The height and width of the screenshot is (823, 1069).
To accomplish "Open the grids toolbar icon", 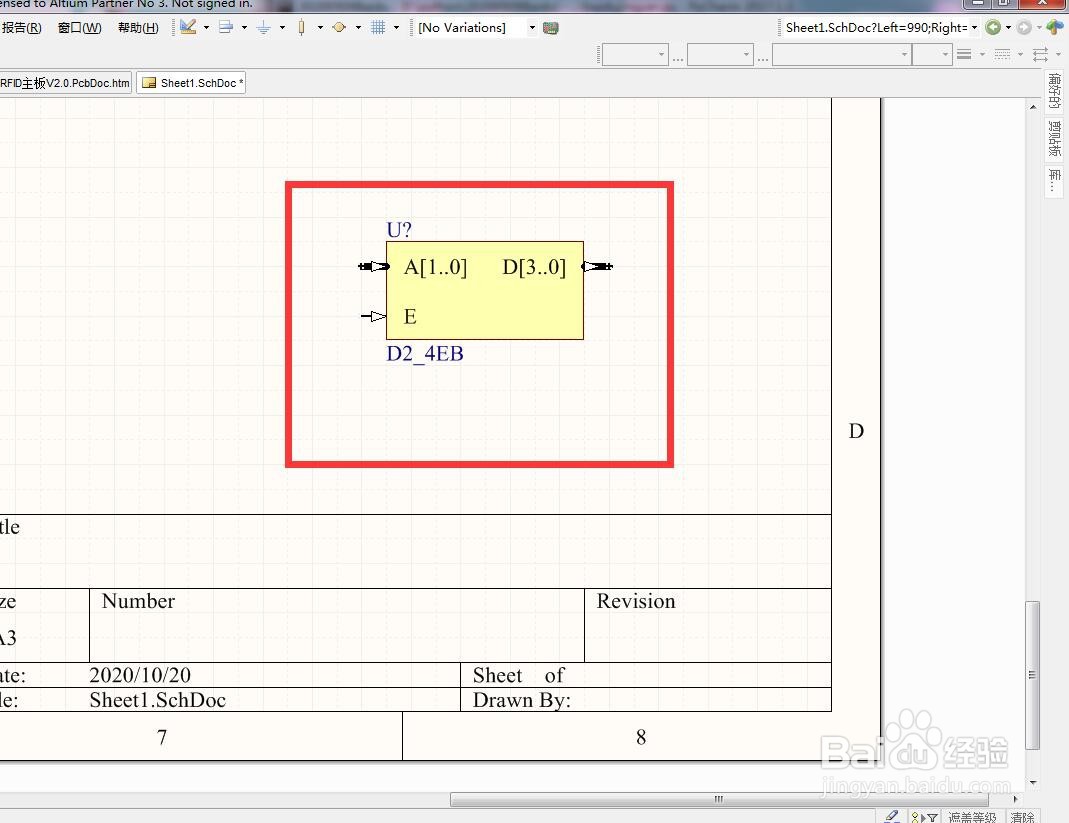I will pos(378,27).
